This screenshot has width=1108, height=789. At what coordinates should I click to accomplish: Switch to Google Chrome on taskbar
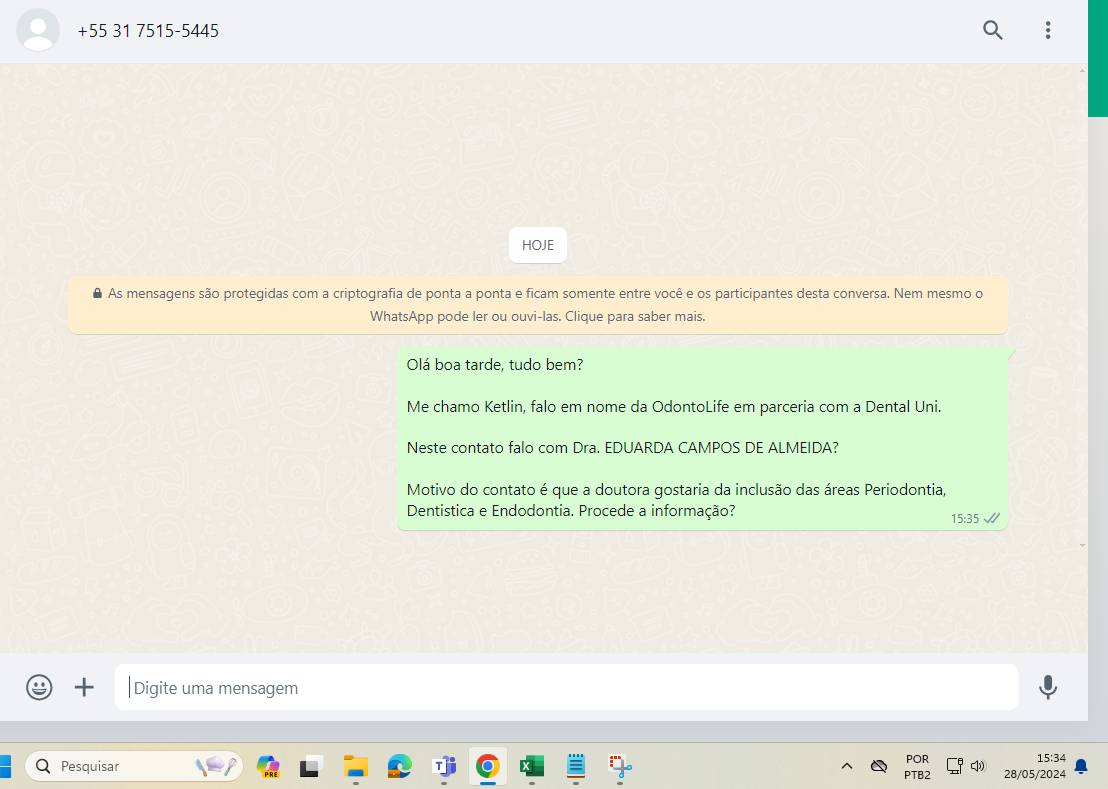(488, 766)
